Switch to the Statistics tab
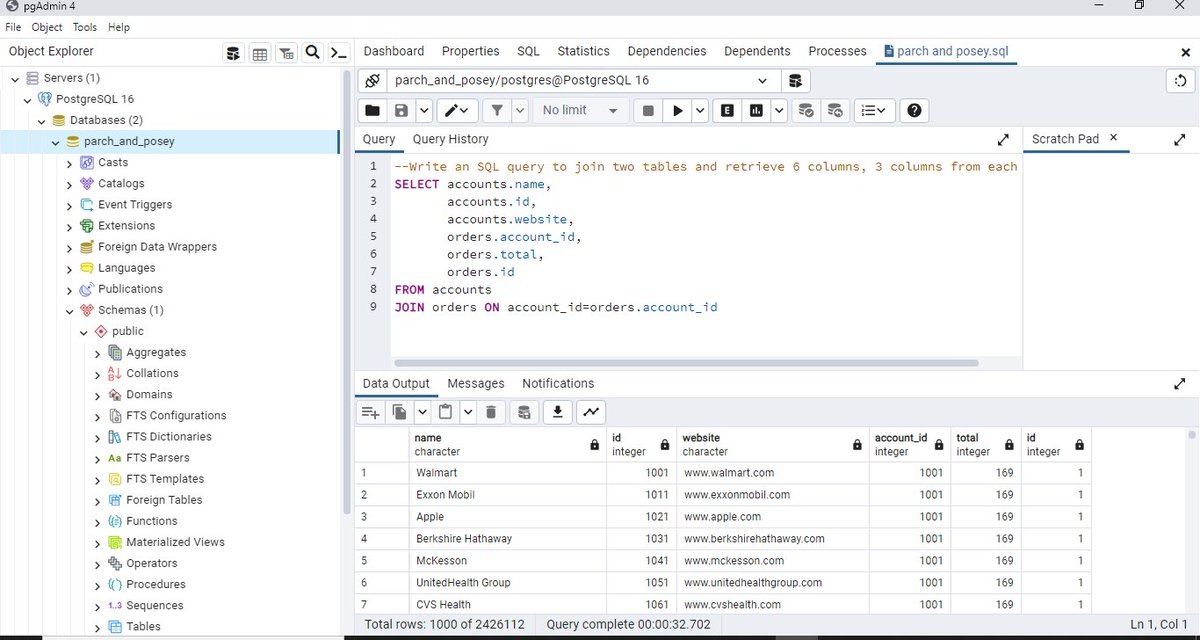 click(x=584, y=51)
